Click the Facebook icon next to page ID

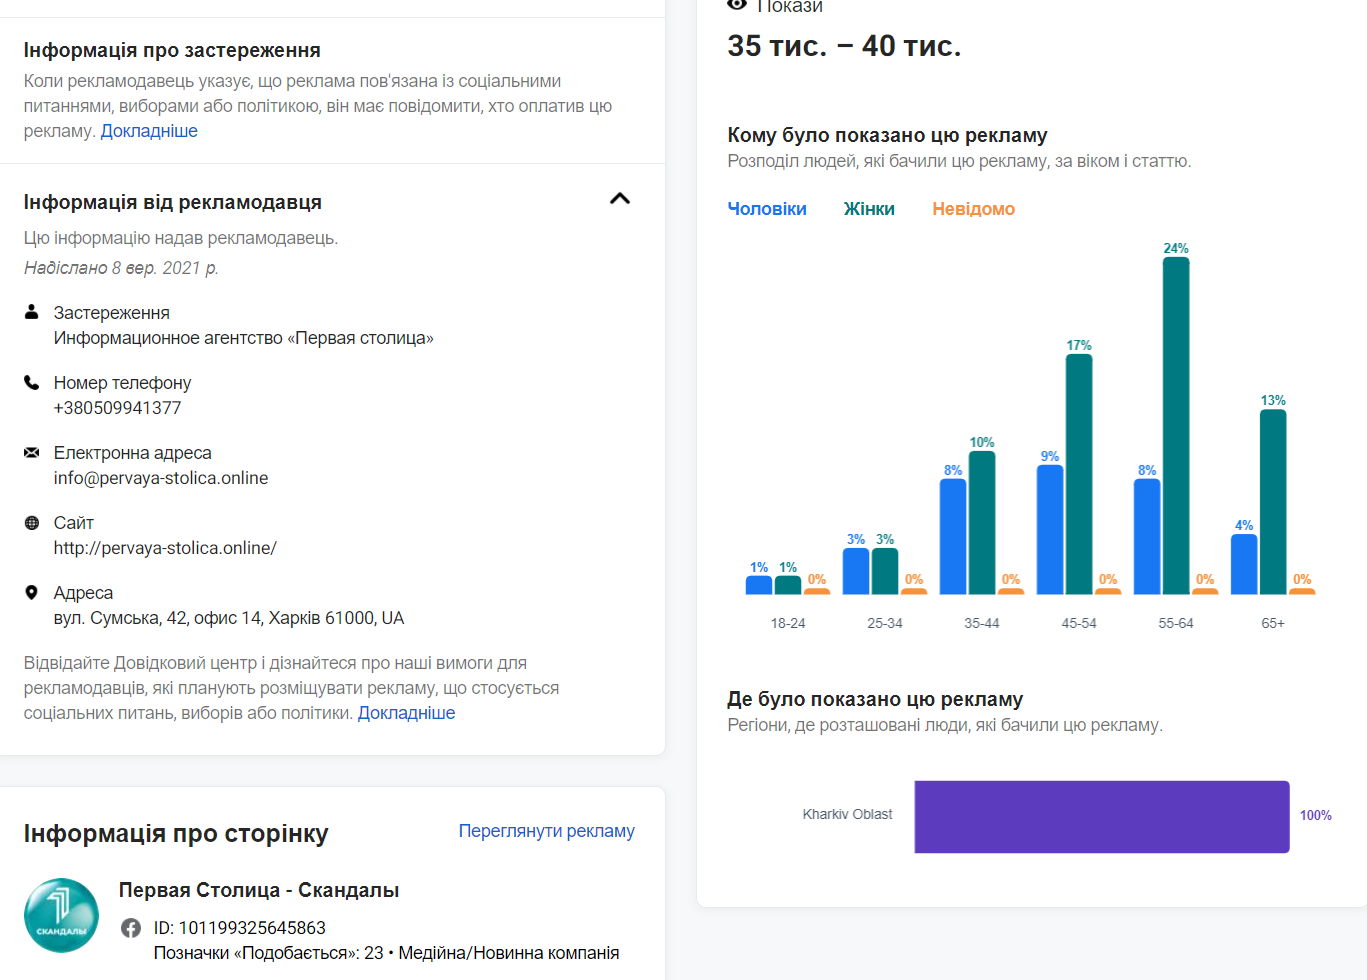131,928
